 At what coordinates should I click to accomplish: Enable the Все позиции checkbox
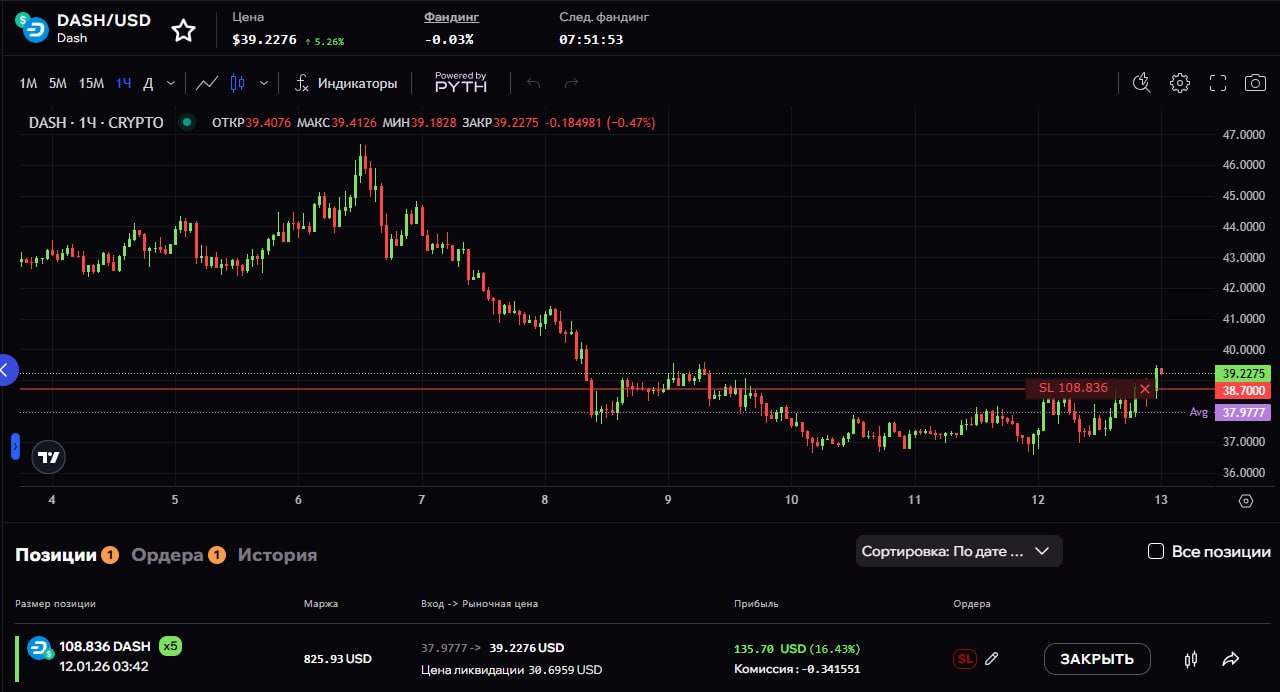tap(1156, 551)
